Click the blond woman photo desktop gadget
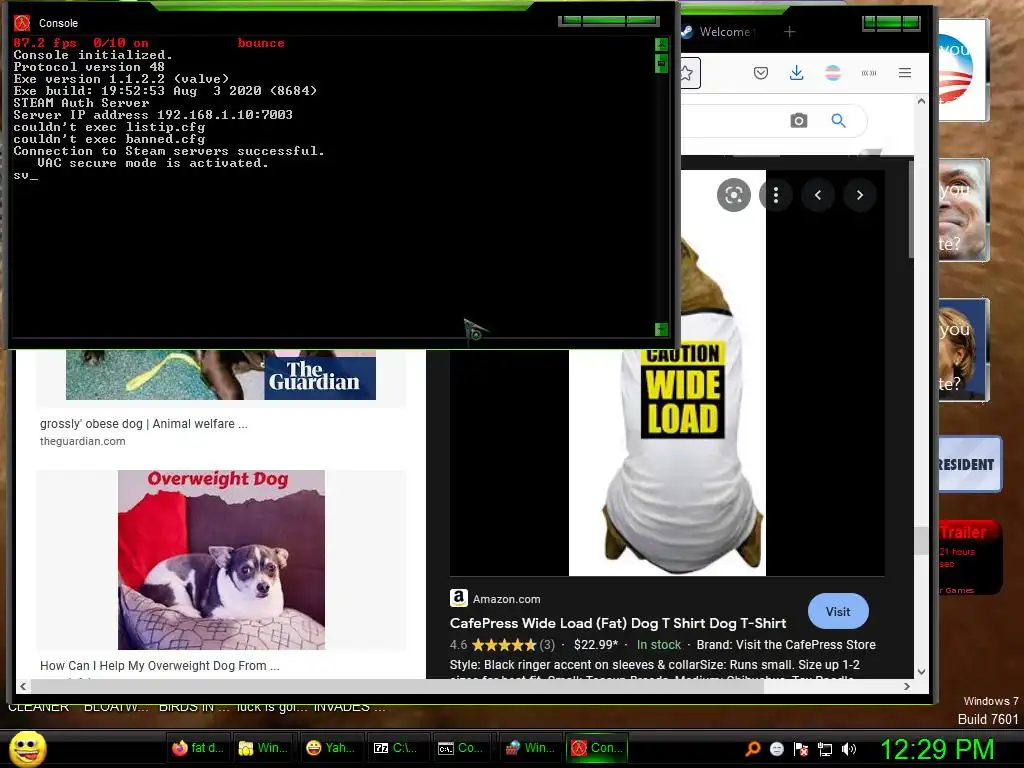The height and width of the screenshot is (768, 1024). (x=962, y=349)
